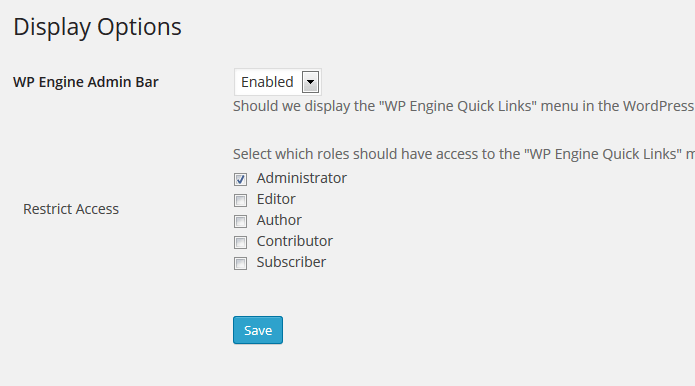Tick the Author role checkbox
This screenshot has width=695, height=386.
tap(240, 221)
